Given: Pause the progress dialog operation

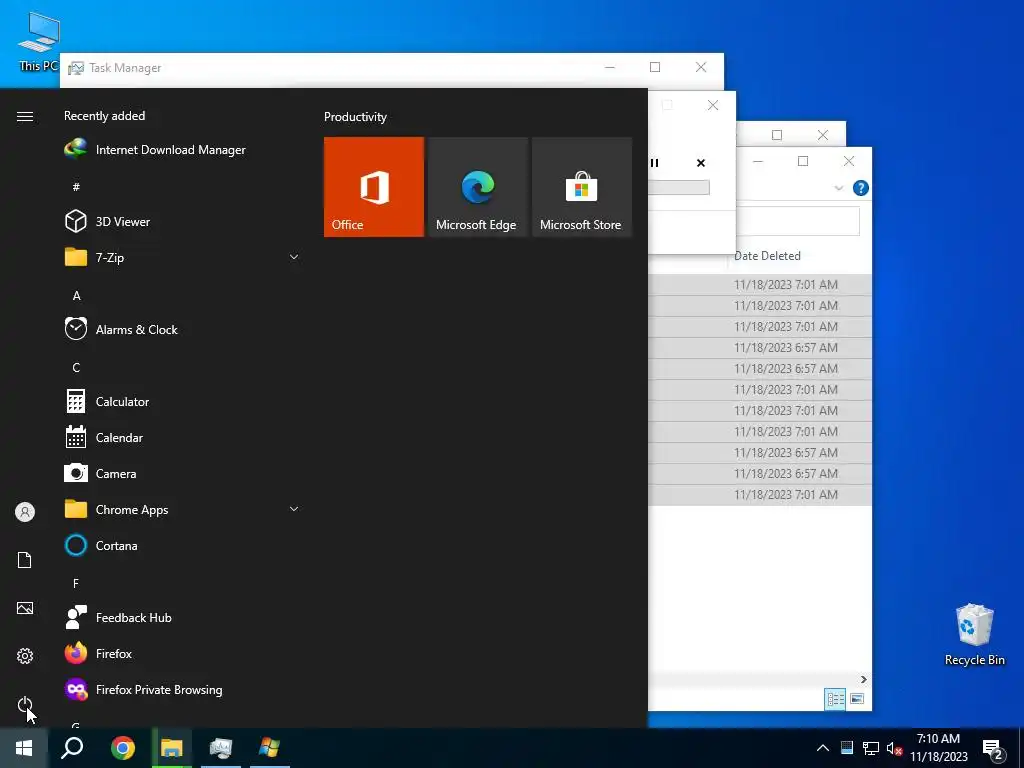Looking at the screenshot, I should pyautogui.click(x=654, y=163).
